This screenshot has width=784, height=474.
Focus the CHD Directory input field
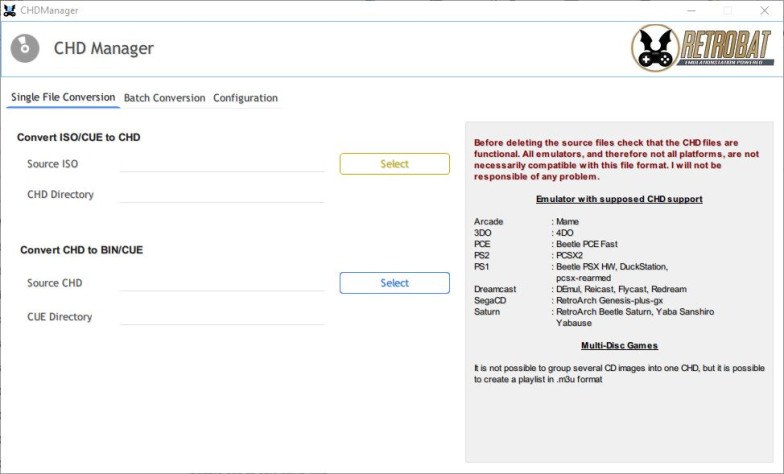(x=222, y=194)
